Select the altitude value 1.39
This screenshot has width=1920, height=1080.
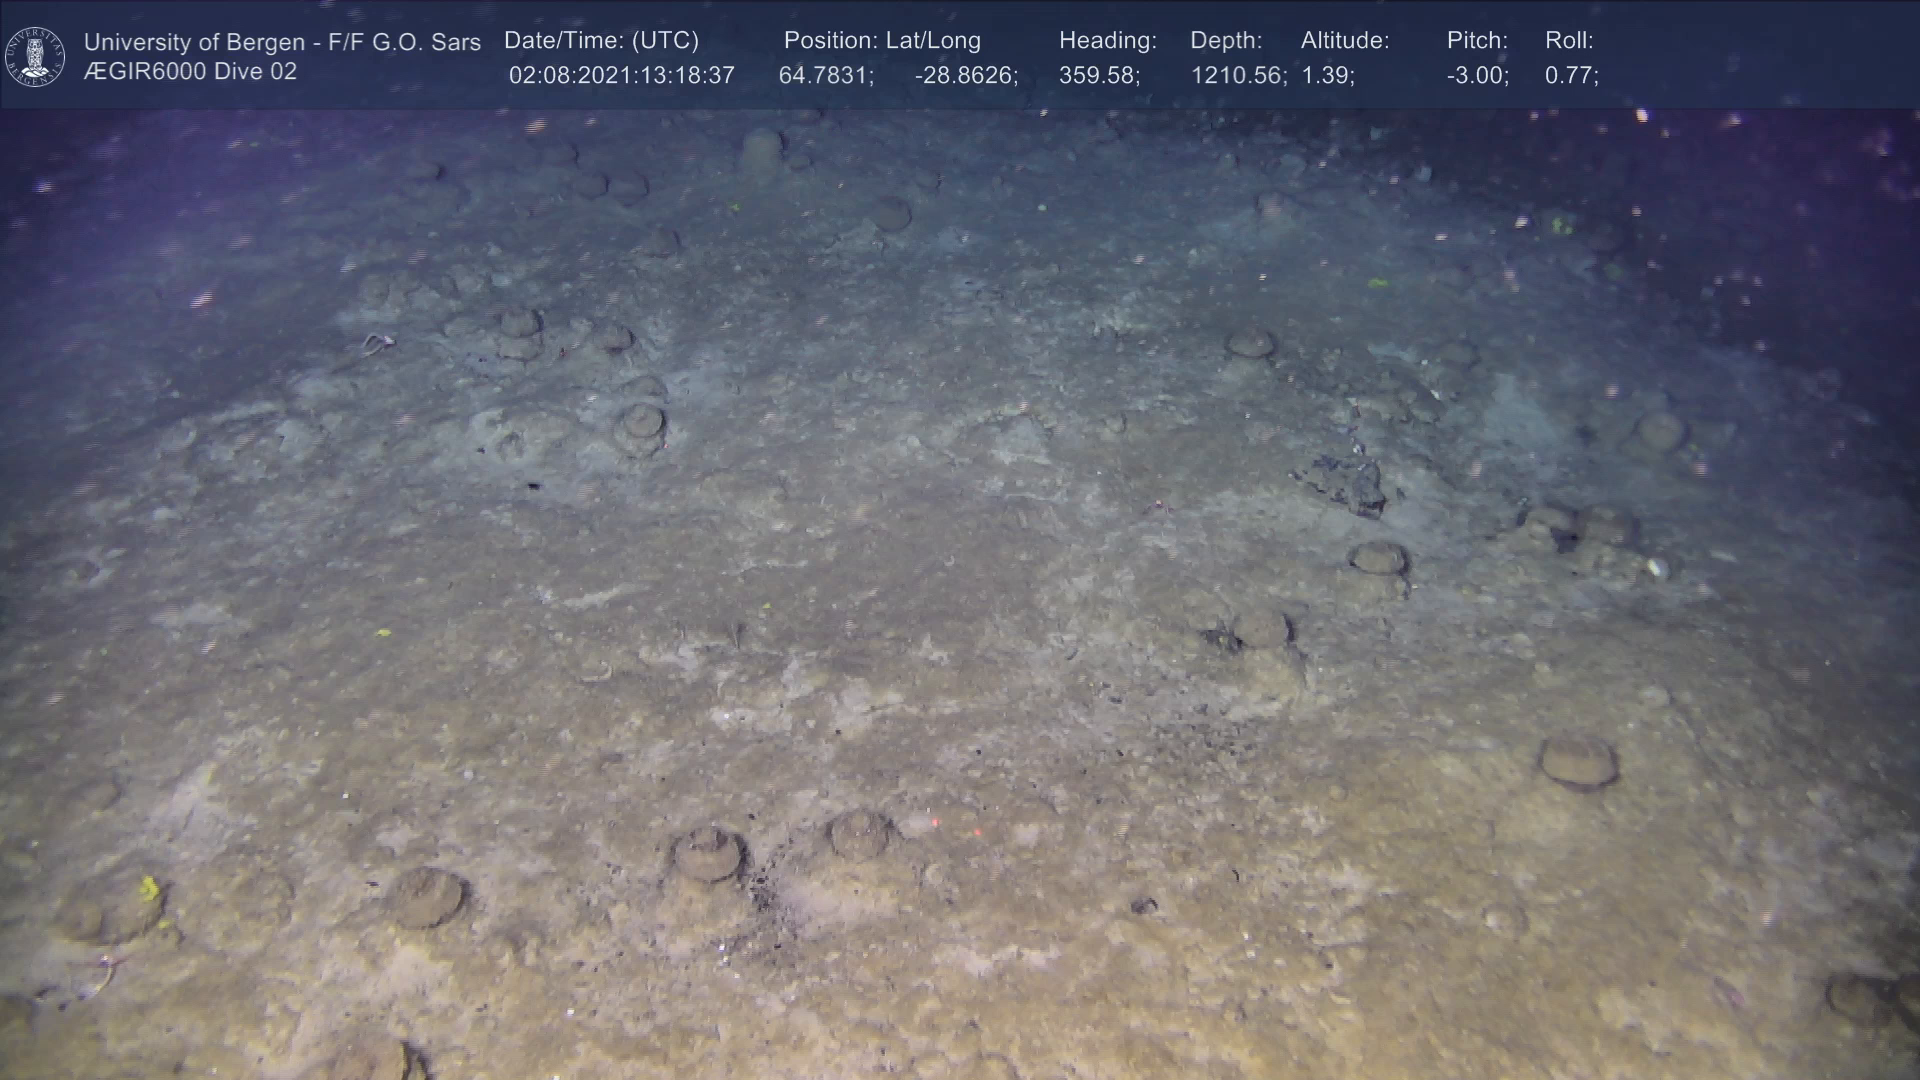(1326, 76)
